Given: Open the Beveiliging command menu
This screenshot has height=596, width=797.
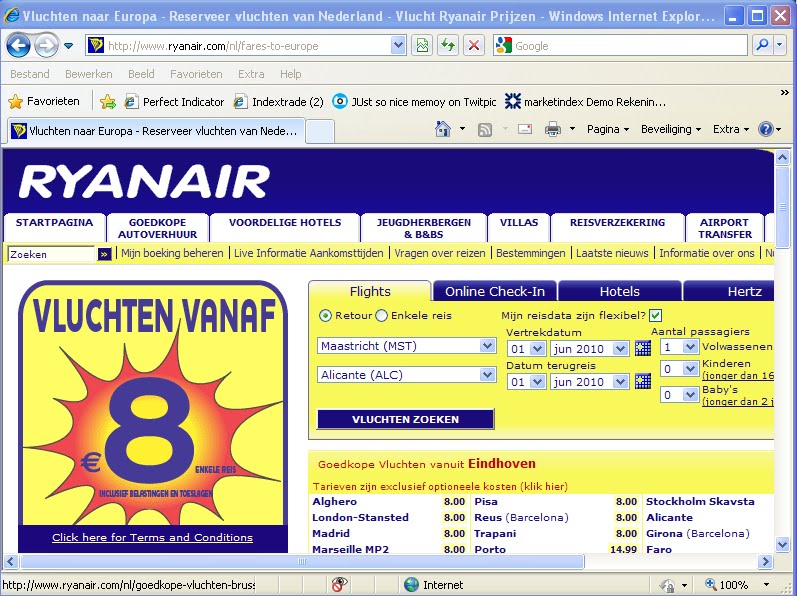Looking at the screenshot, I should pos(671,130).
